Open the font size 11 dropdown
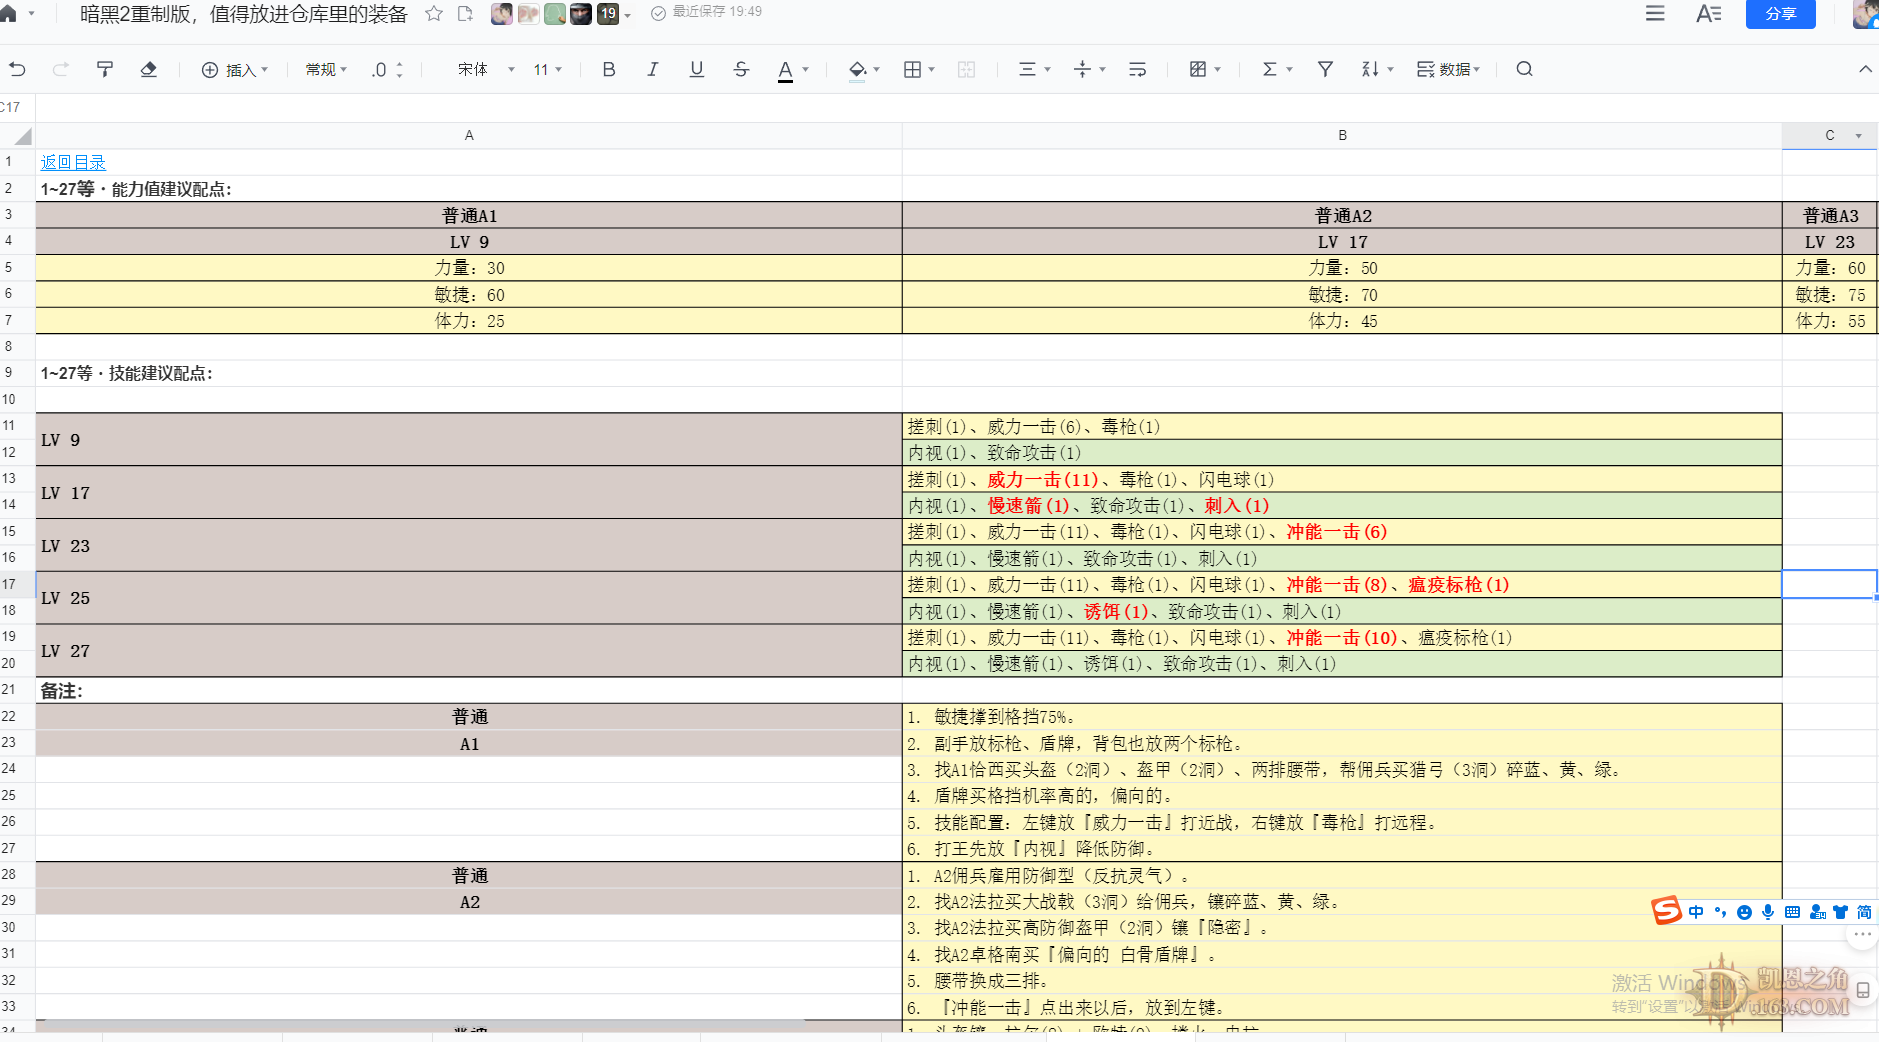The height and width of the screenshot is (1042, 1879). [547, 69]
